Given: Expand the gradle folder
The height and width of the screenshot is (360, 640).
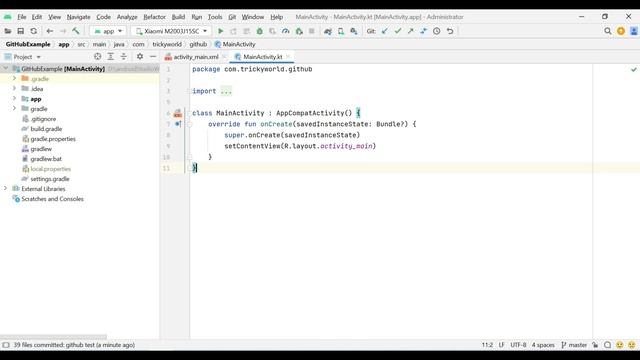Looking at the screenshot, I should click(x=14, y=109).
